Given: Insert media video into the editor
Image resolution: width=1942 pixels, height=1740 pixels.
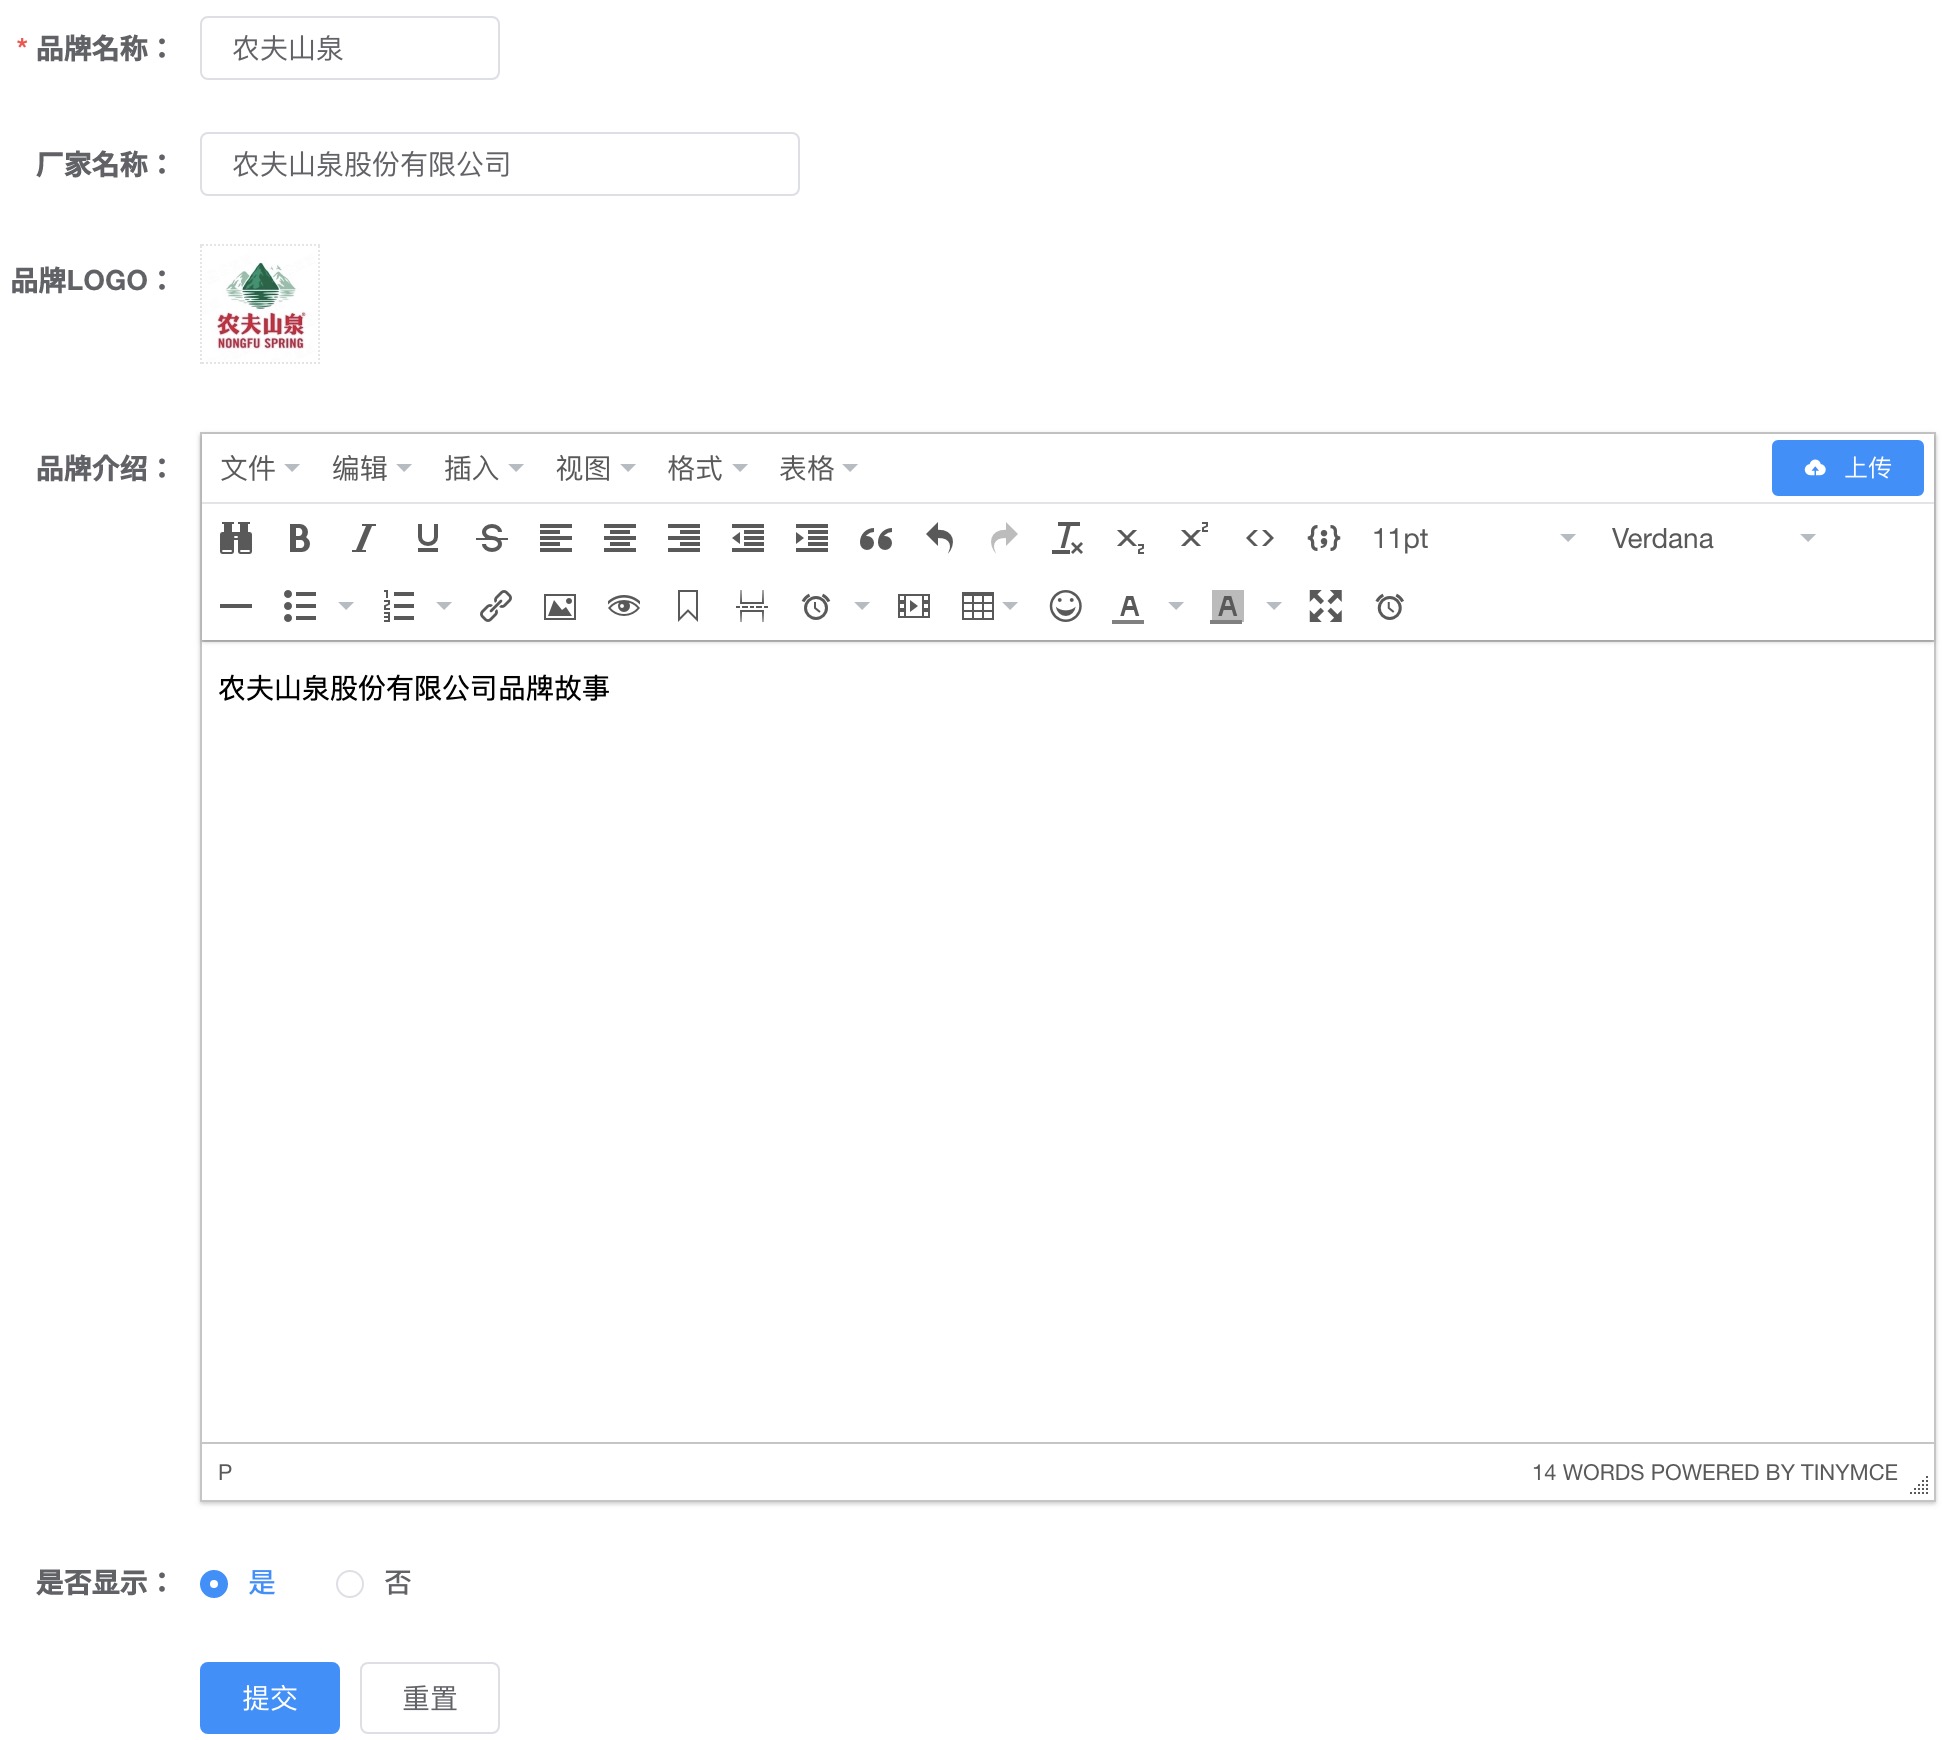Looking at the screenshot, I should pyautogui.click(x=914, y=606).
